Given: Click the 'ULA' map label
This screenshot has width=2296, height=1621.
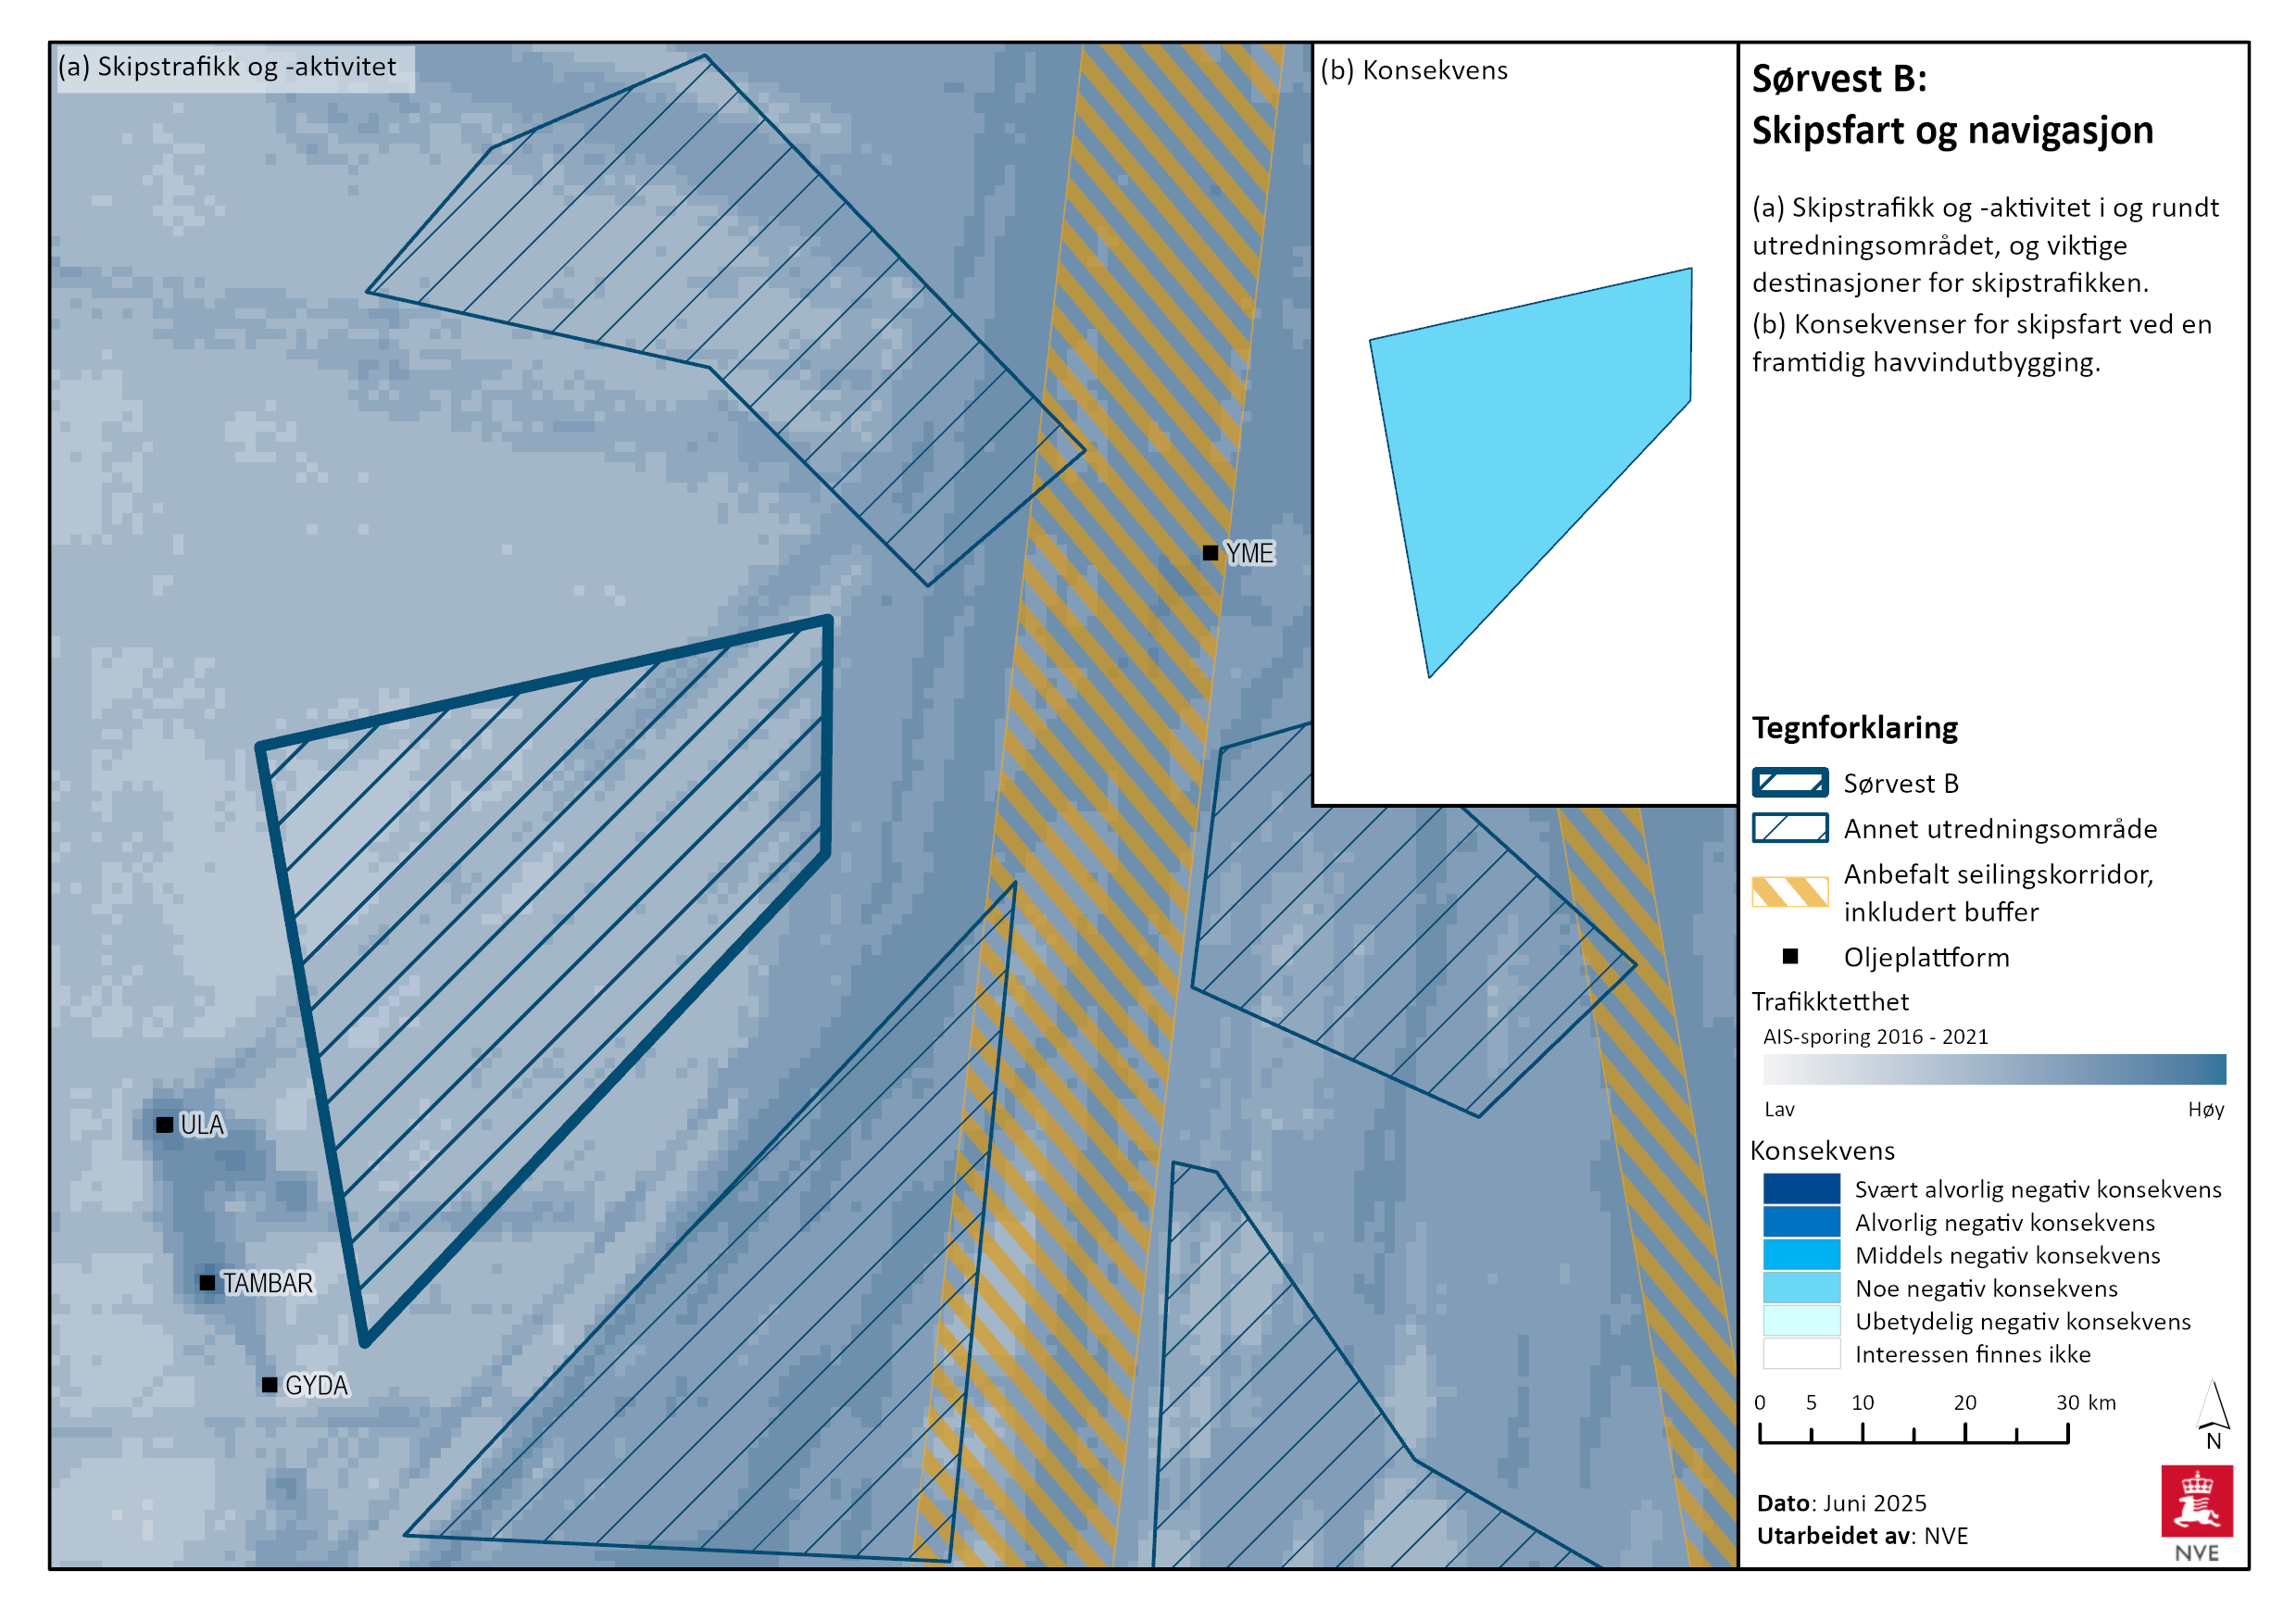Looking at the screenshot, I should (x=202, y=1125).
